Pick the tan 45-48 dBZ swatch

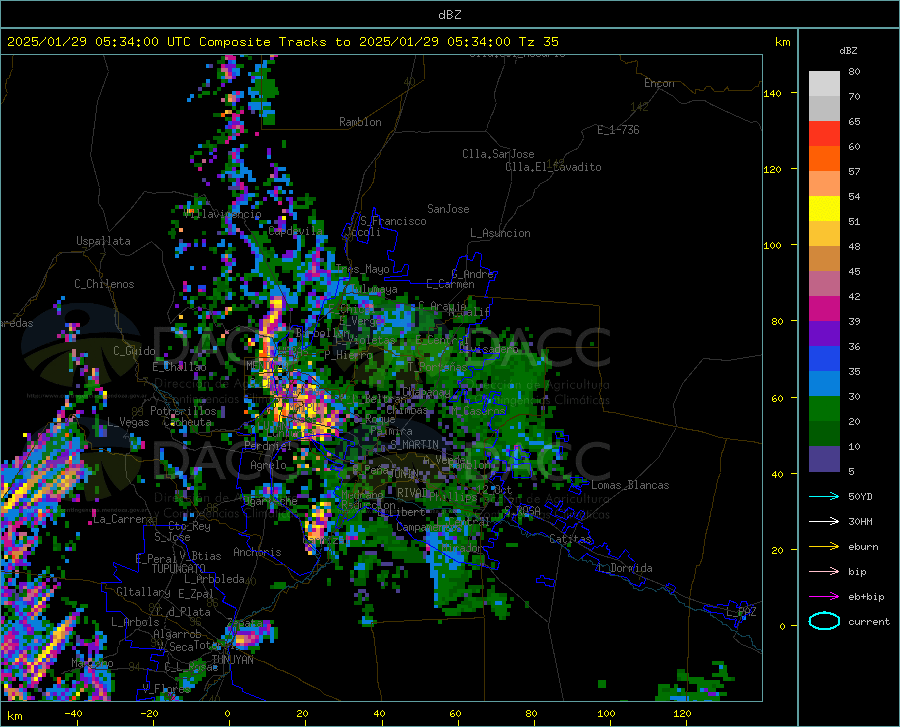[x=824, y=259]
